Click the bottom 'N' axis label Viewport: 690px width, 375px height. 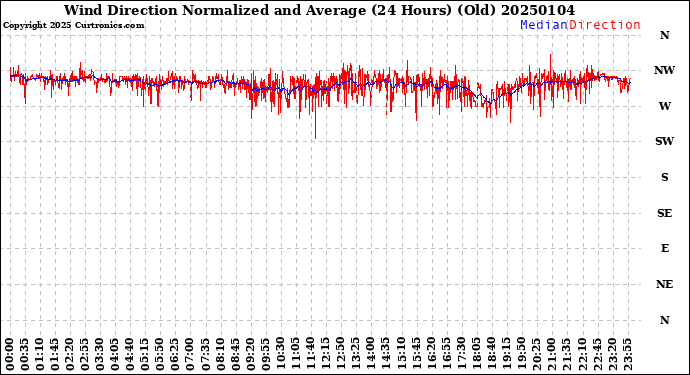[664, 320]
